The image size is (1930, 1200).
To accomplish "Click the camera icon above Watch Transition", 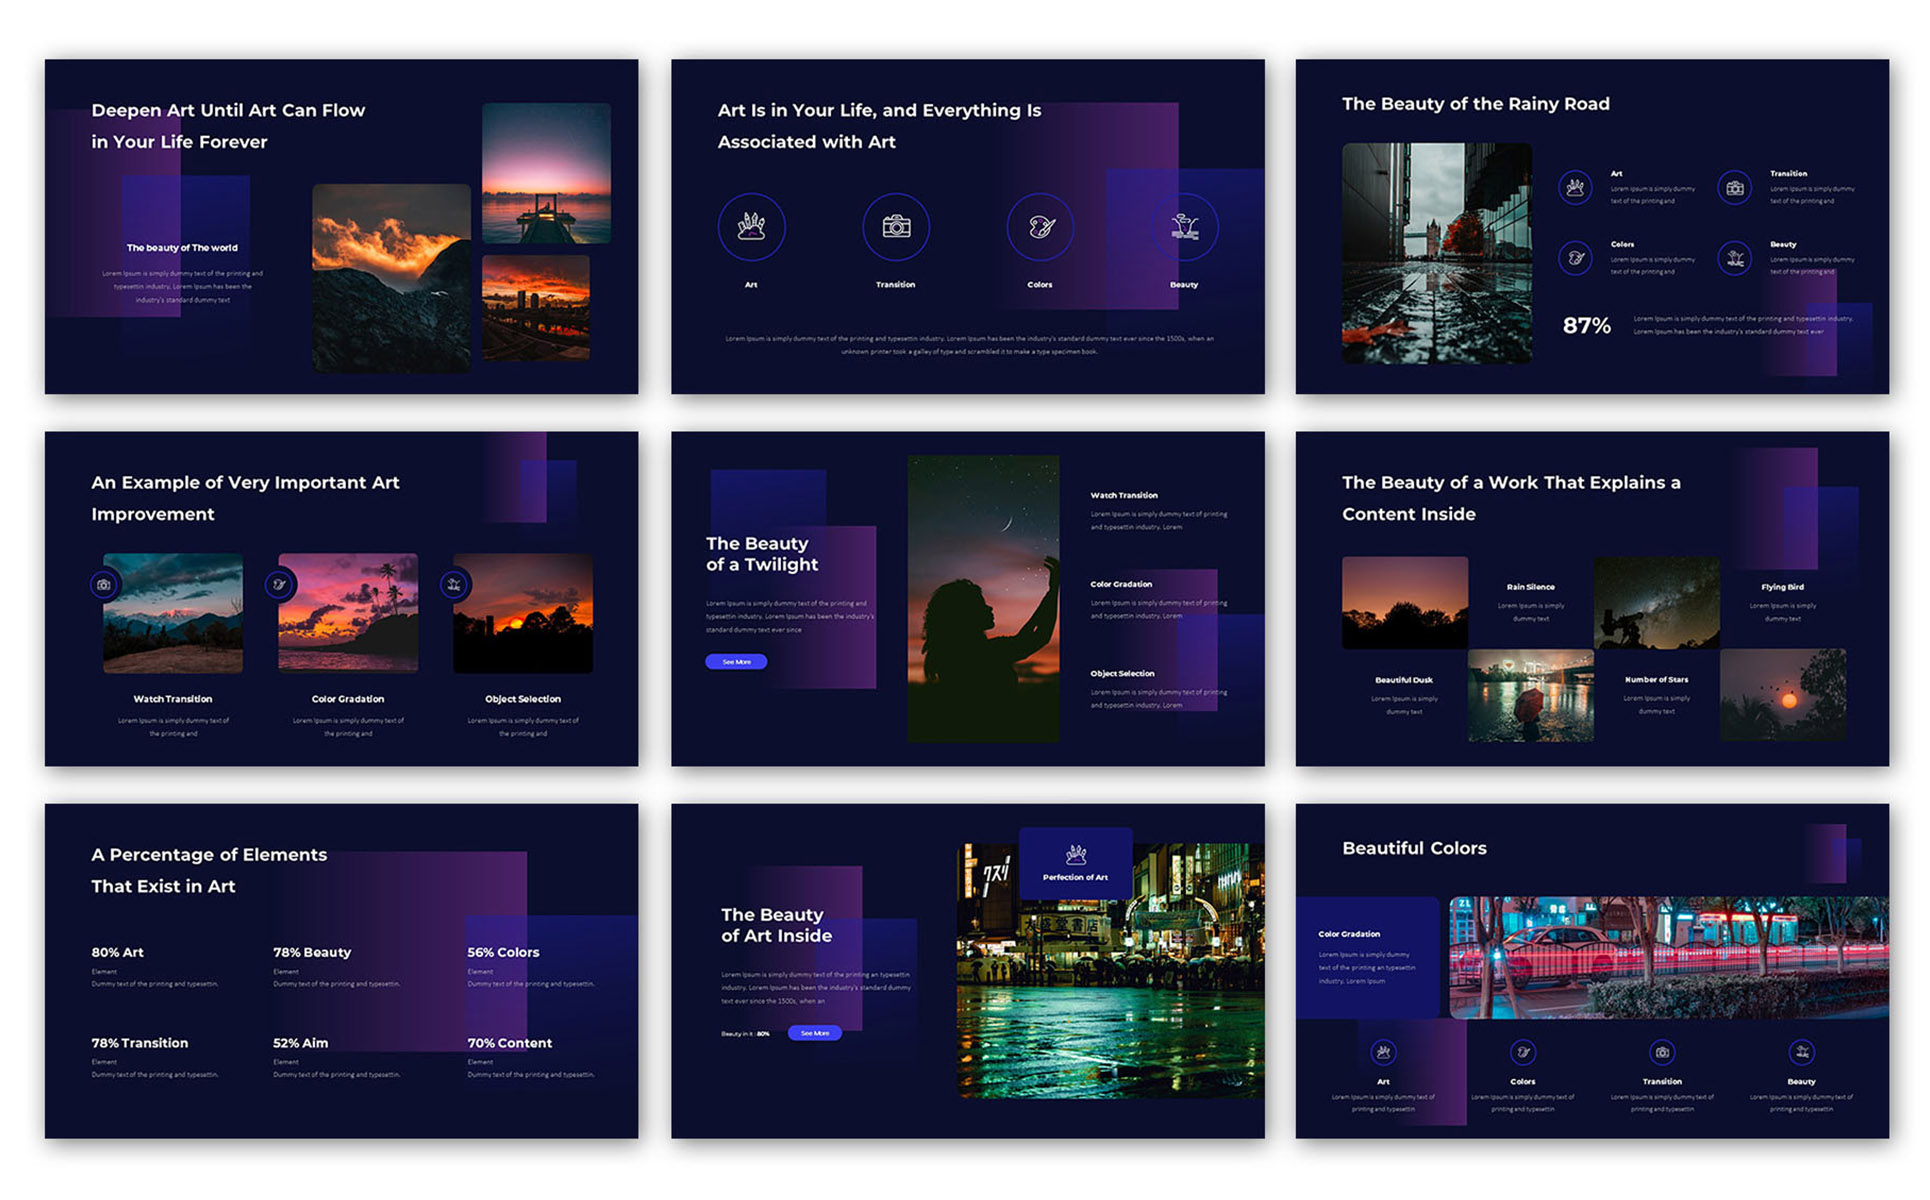I will point(104,584).
